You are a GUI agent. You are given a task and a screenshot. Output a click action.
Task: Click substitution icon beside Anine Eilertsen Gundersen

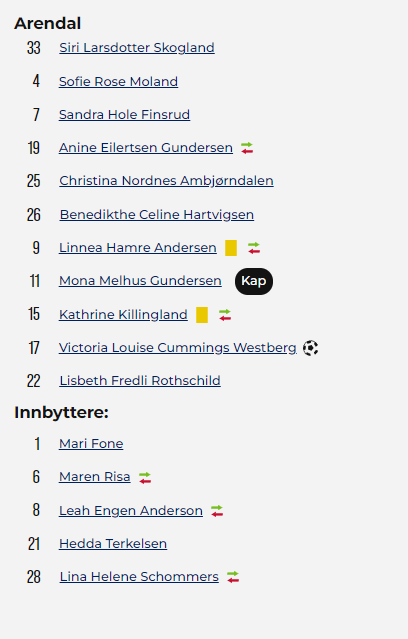pyautogui.click(x=247, y=148)
